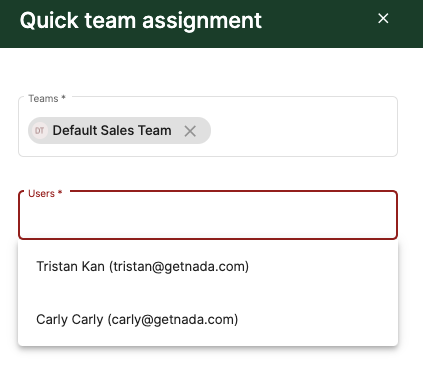Select the Default Sales Team chip label
This screenshot has height=365, width=423.
(112, 130)
